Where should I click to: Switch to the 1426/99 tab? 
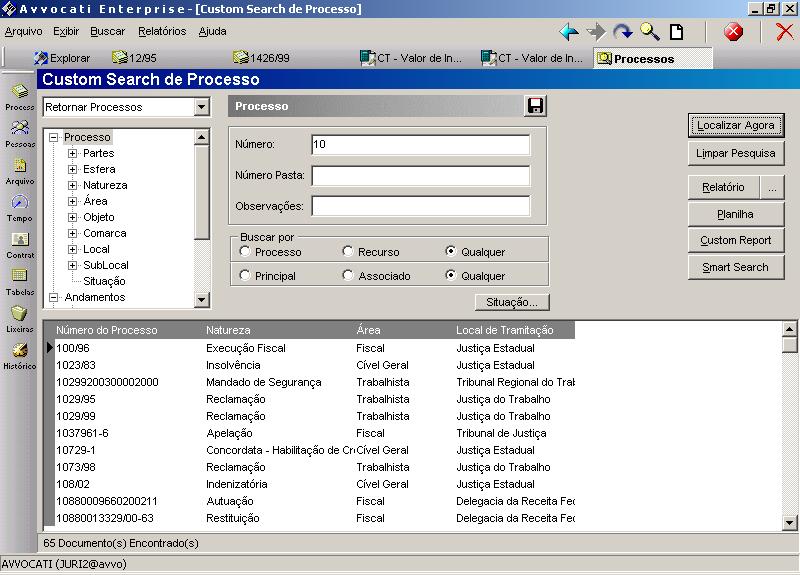[262, 58]
